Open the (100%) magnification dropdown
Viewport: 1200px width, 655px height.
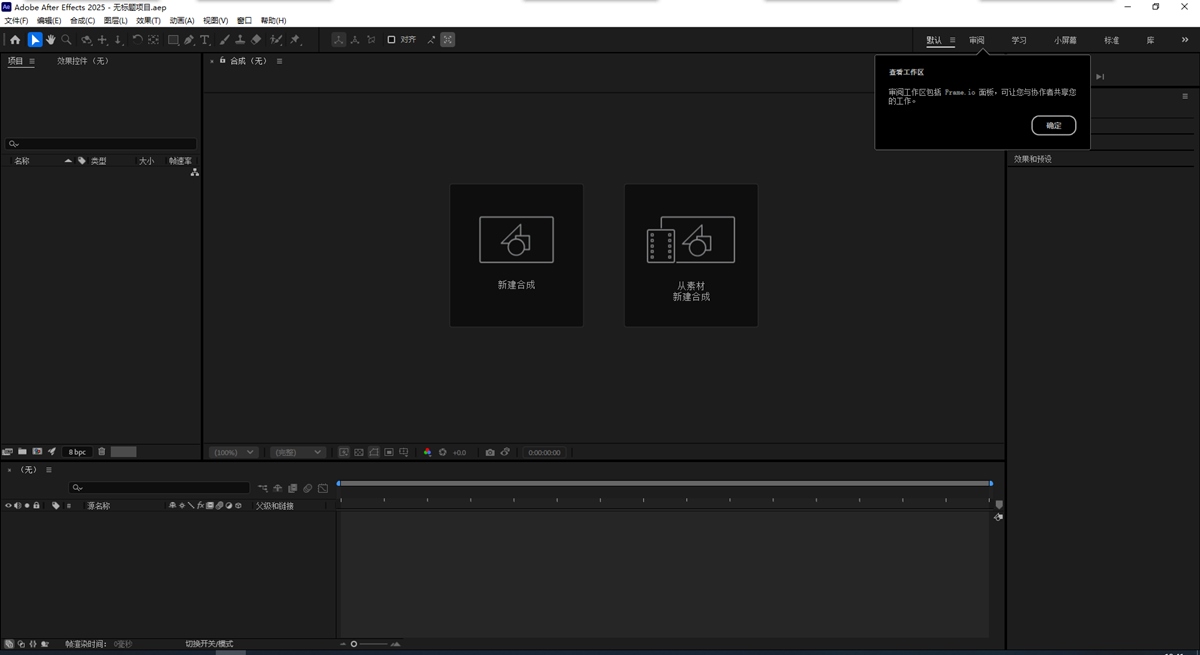pyautogui.click(x=234, y=452)
